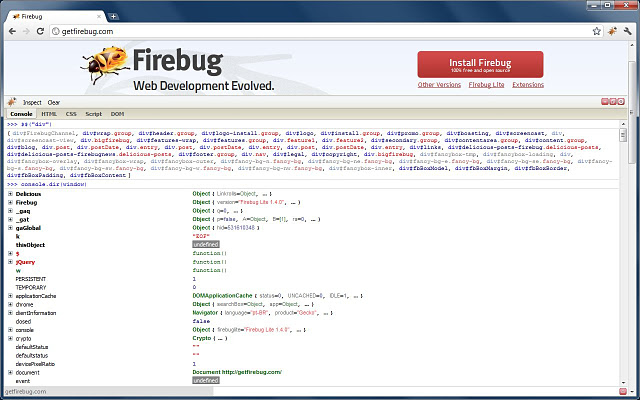Click the div#fbBoxContent element link
The height and width of the screenshot is (400, 640).
tap(98, 175)
